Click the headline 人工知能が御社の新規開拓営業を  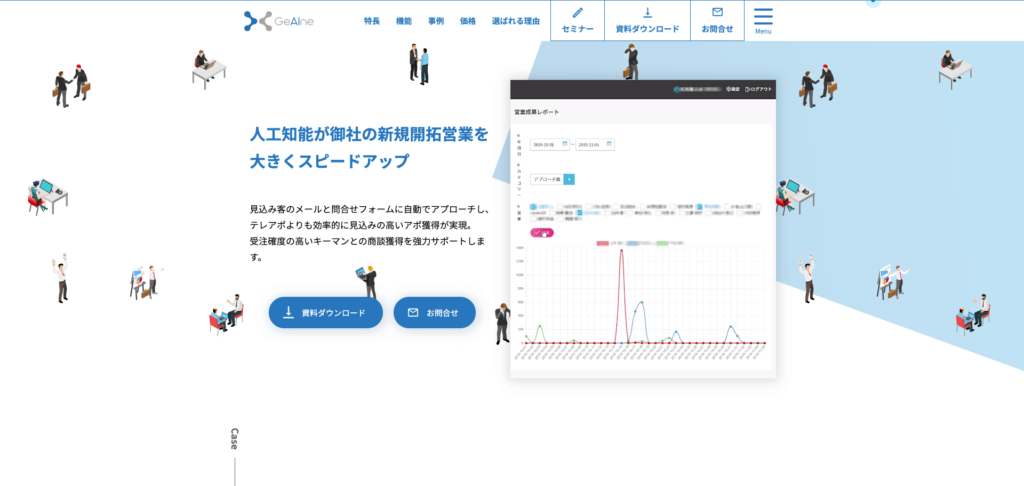369,135
